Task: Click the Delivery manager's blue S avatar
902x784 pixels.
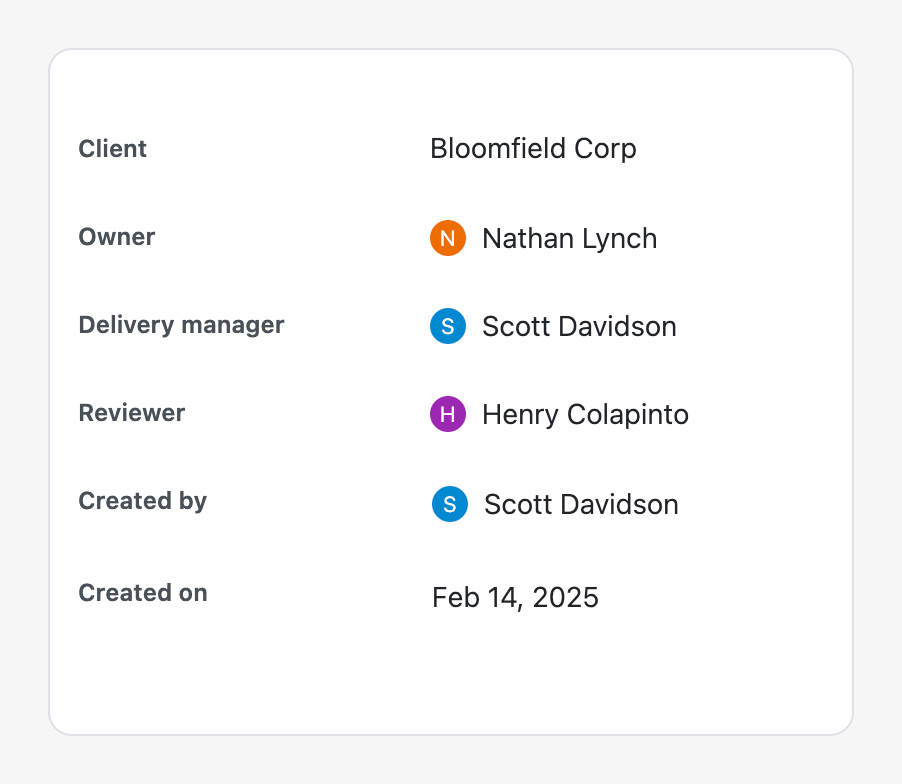Action: coord(448,326)
